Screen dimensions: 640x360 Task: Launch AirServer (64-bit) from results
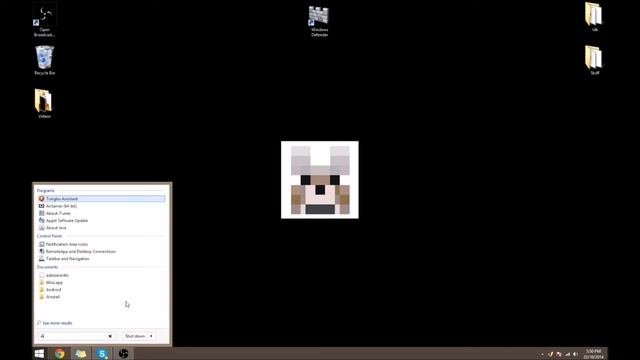[x=101, y=206]
